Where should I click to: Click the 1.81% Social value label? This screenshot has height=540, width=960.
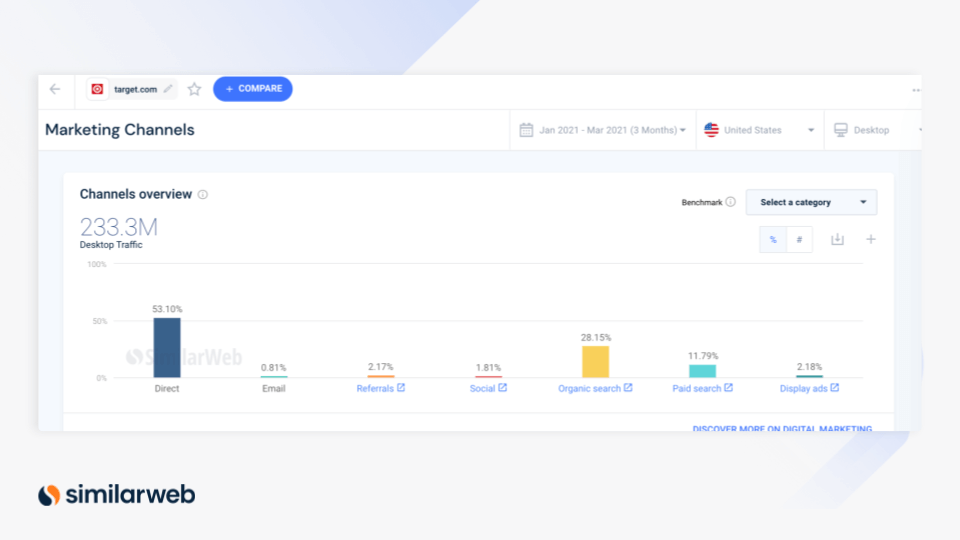(x=488, y=367)
